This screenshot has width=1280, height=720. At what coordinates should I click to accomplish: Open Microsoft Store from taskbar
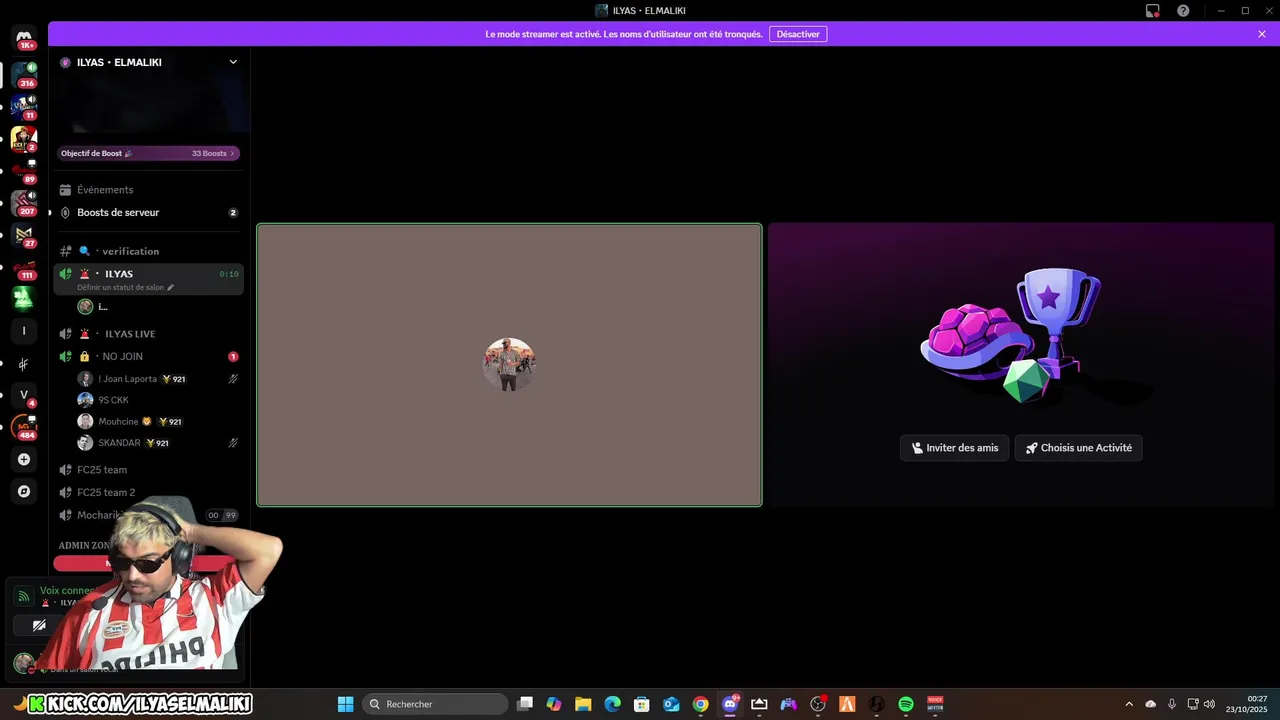pyautogui.click(x=642, y=704)
